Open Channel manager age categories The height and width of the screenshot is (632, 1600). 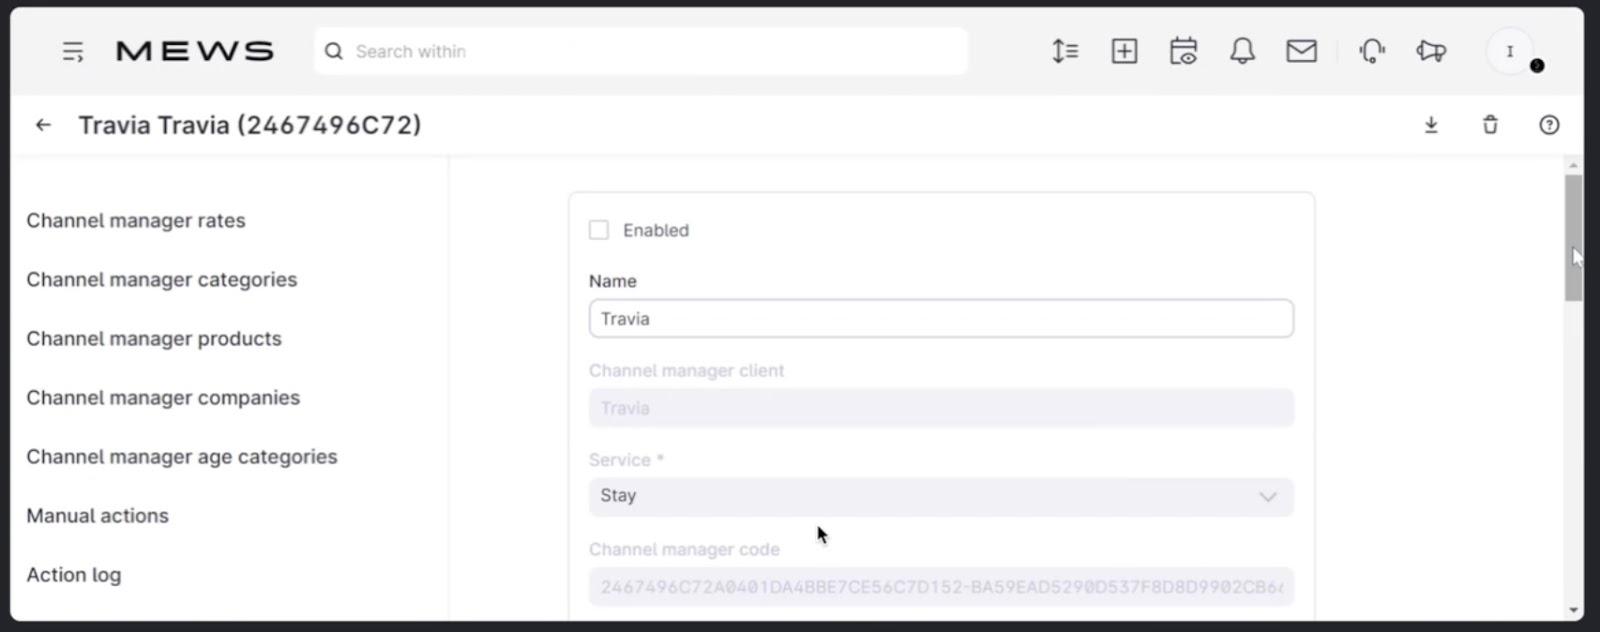[182, 457]
